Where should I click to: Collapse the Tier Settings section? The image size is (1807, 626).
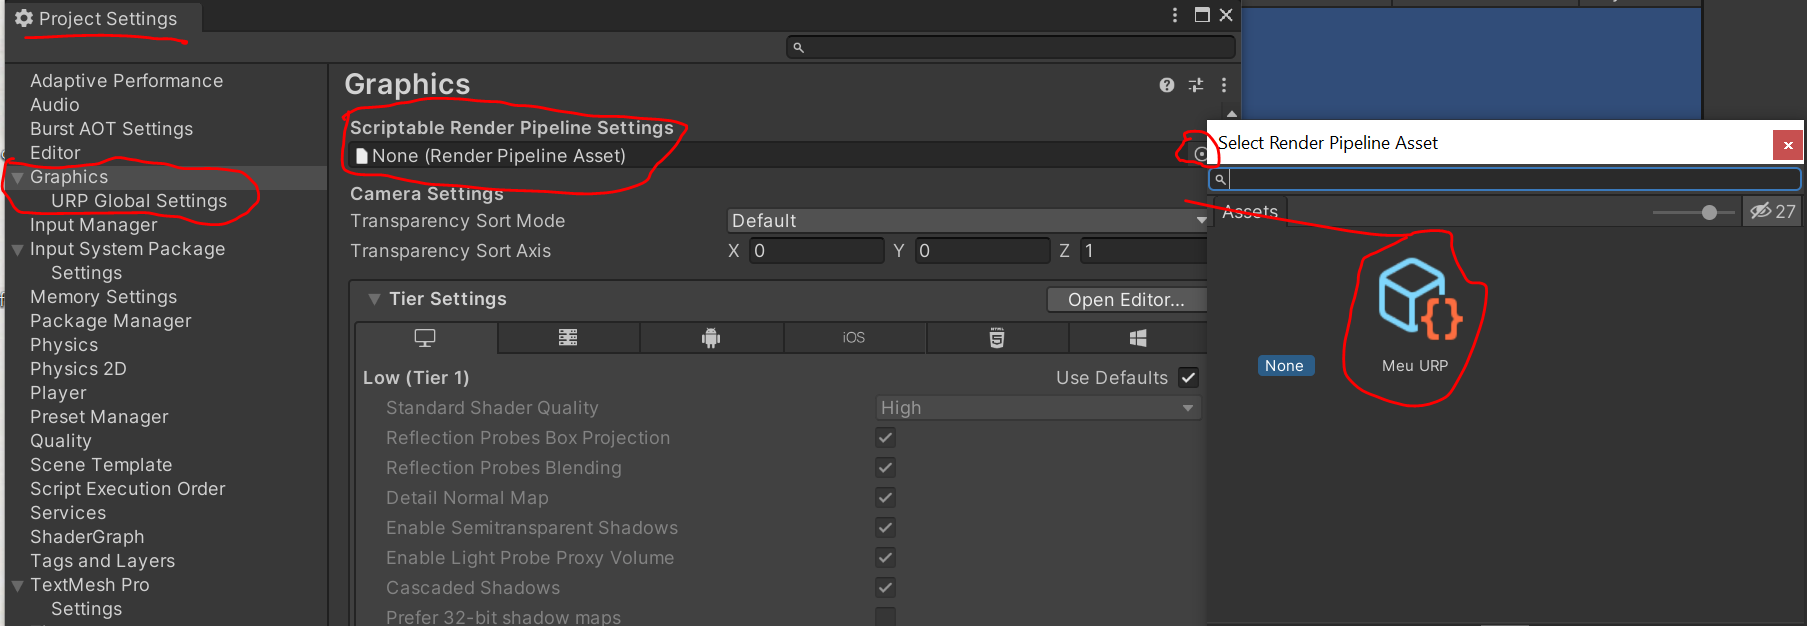click(x=374, y=299)
